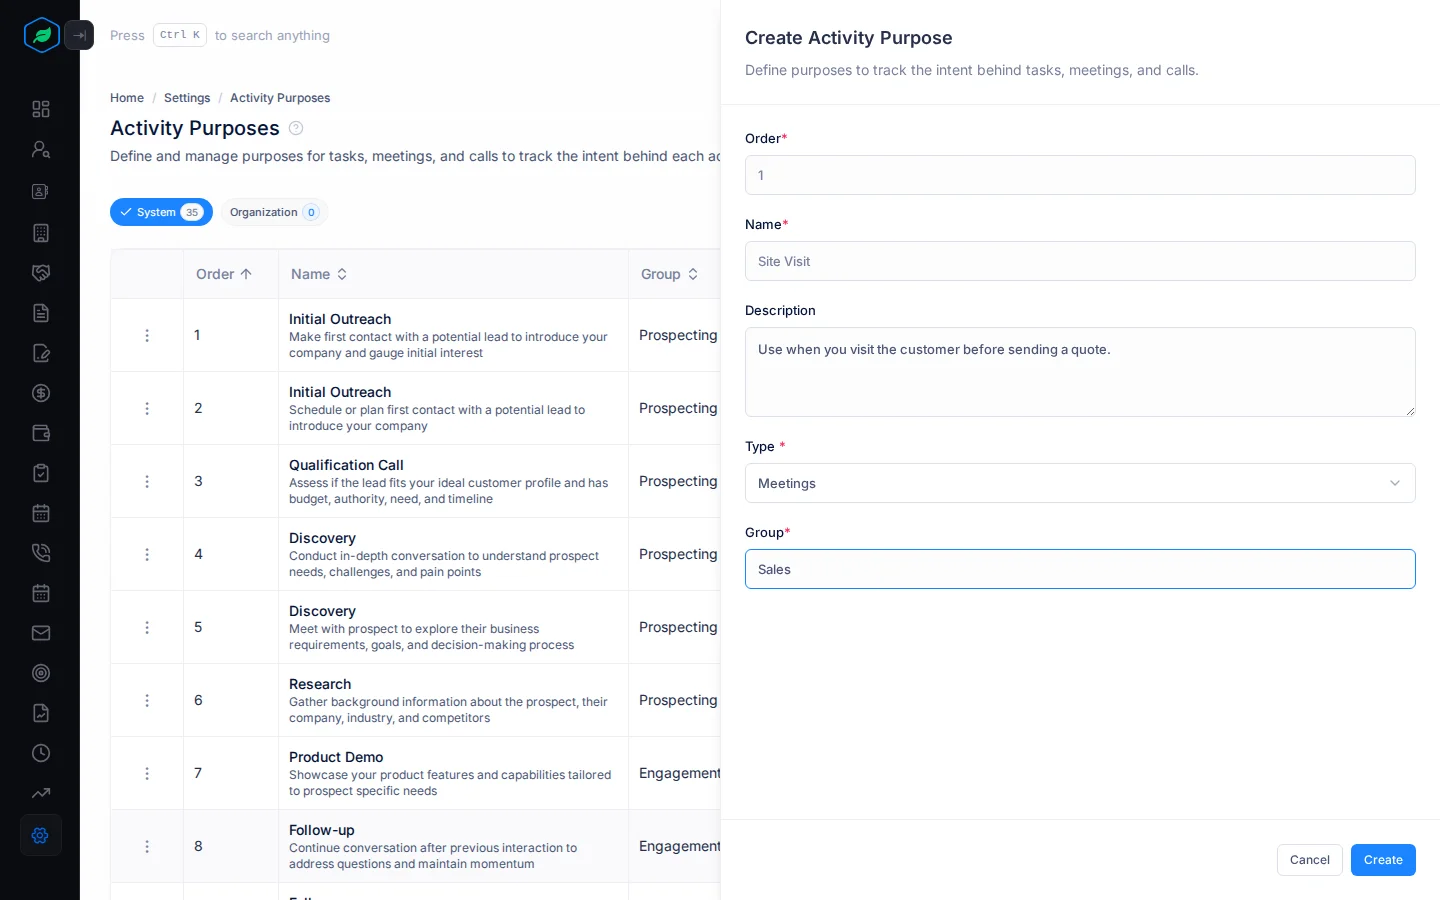The image size is (1440, 900).
Task: Select the Organization filter chip
Action: click(x=274, y=212)
